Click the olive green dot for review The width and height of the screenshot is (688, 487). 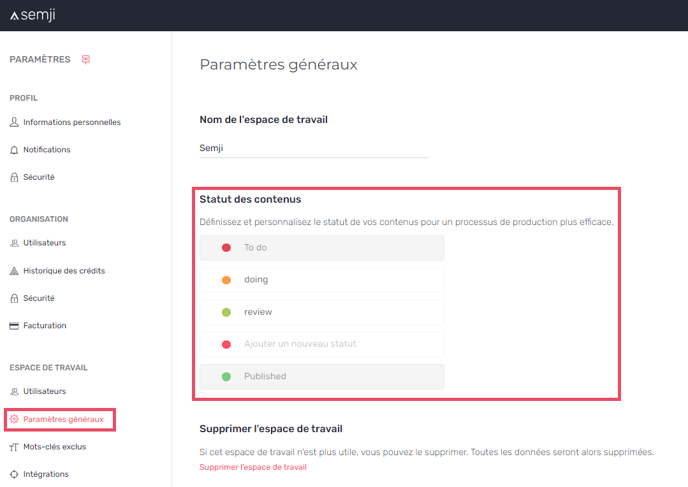pos(226,312)
